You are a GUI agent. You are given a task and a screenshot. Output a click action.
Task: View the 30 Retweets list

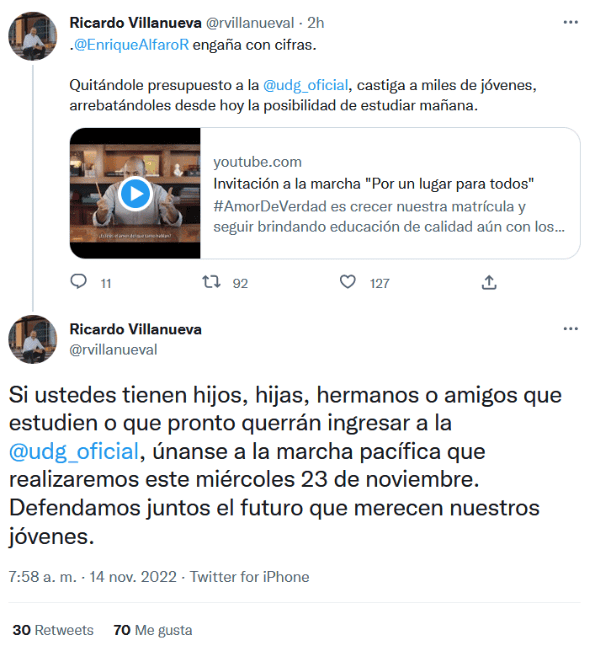point(53,630)
